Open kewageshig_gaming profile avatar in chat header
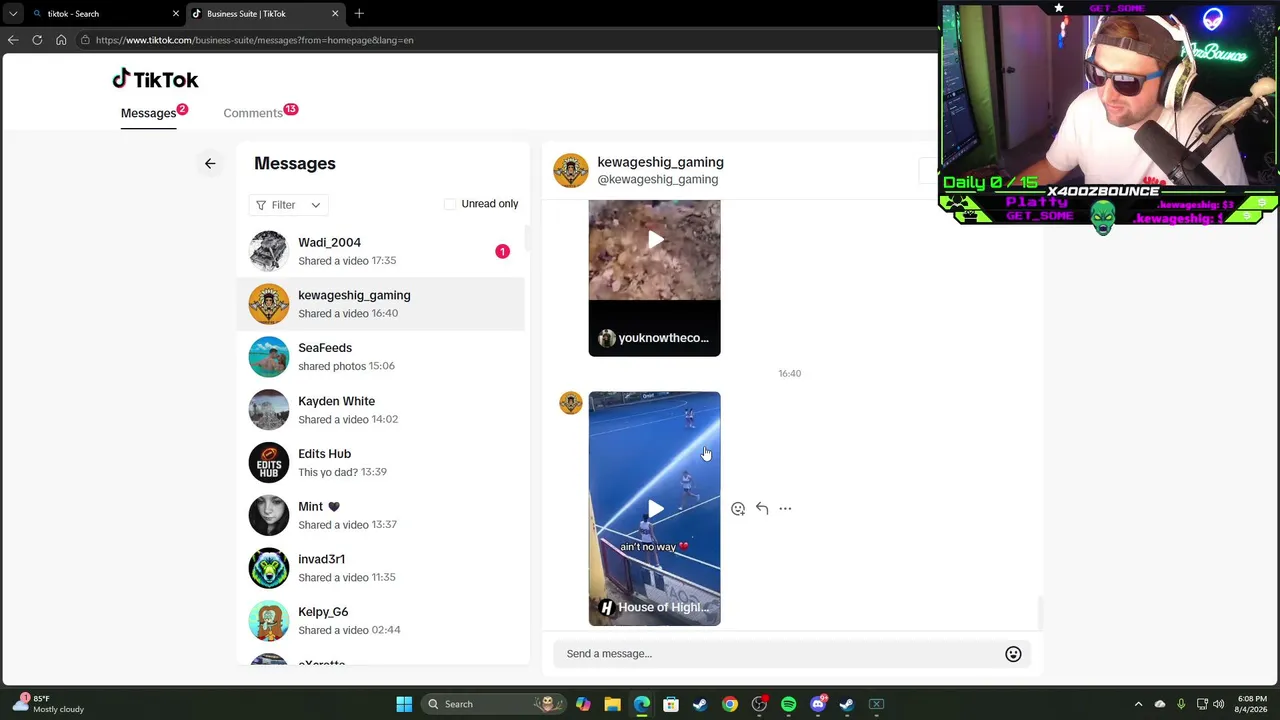 571,170
